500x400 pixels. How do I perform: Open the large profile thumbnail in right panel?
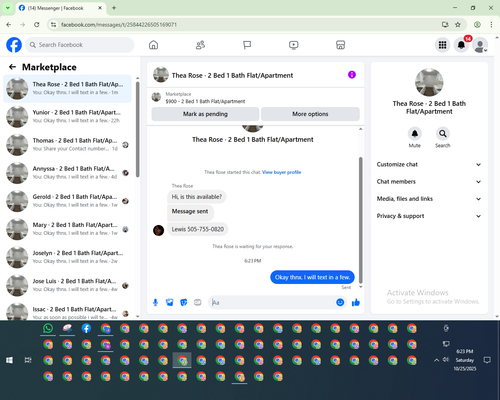pyautogui.click(x=429, y=83)
